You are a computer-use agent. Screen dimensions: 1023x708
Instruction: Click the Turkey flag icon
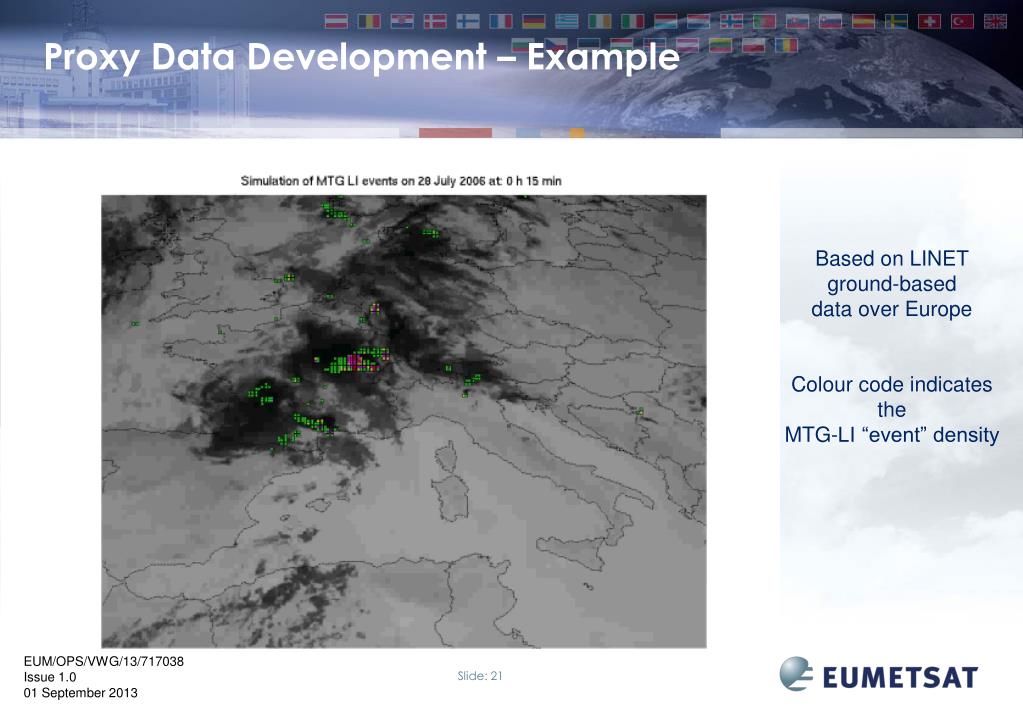tap(962, 22)
